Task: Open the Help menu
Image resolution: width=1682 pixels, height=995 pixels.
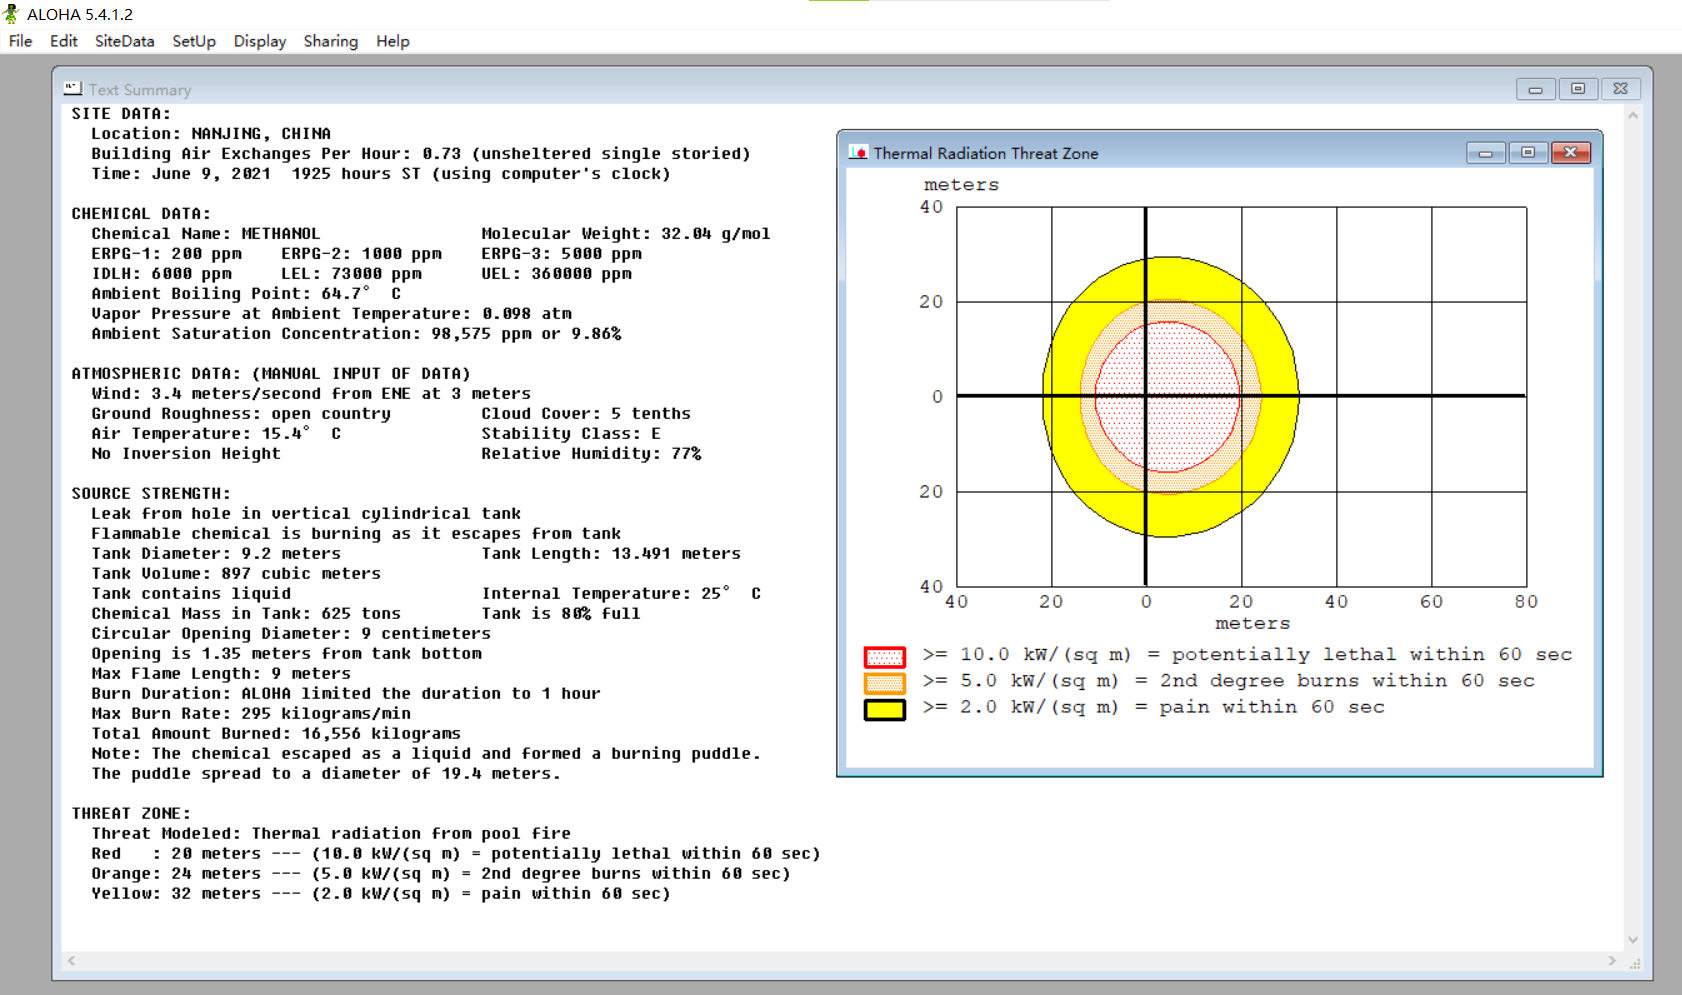Action: coord(393,41)
